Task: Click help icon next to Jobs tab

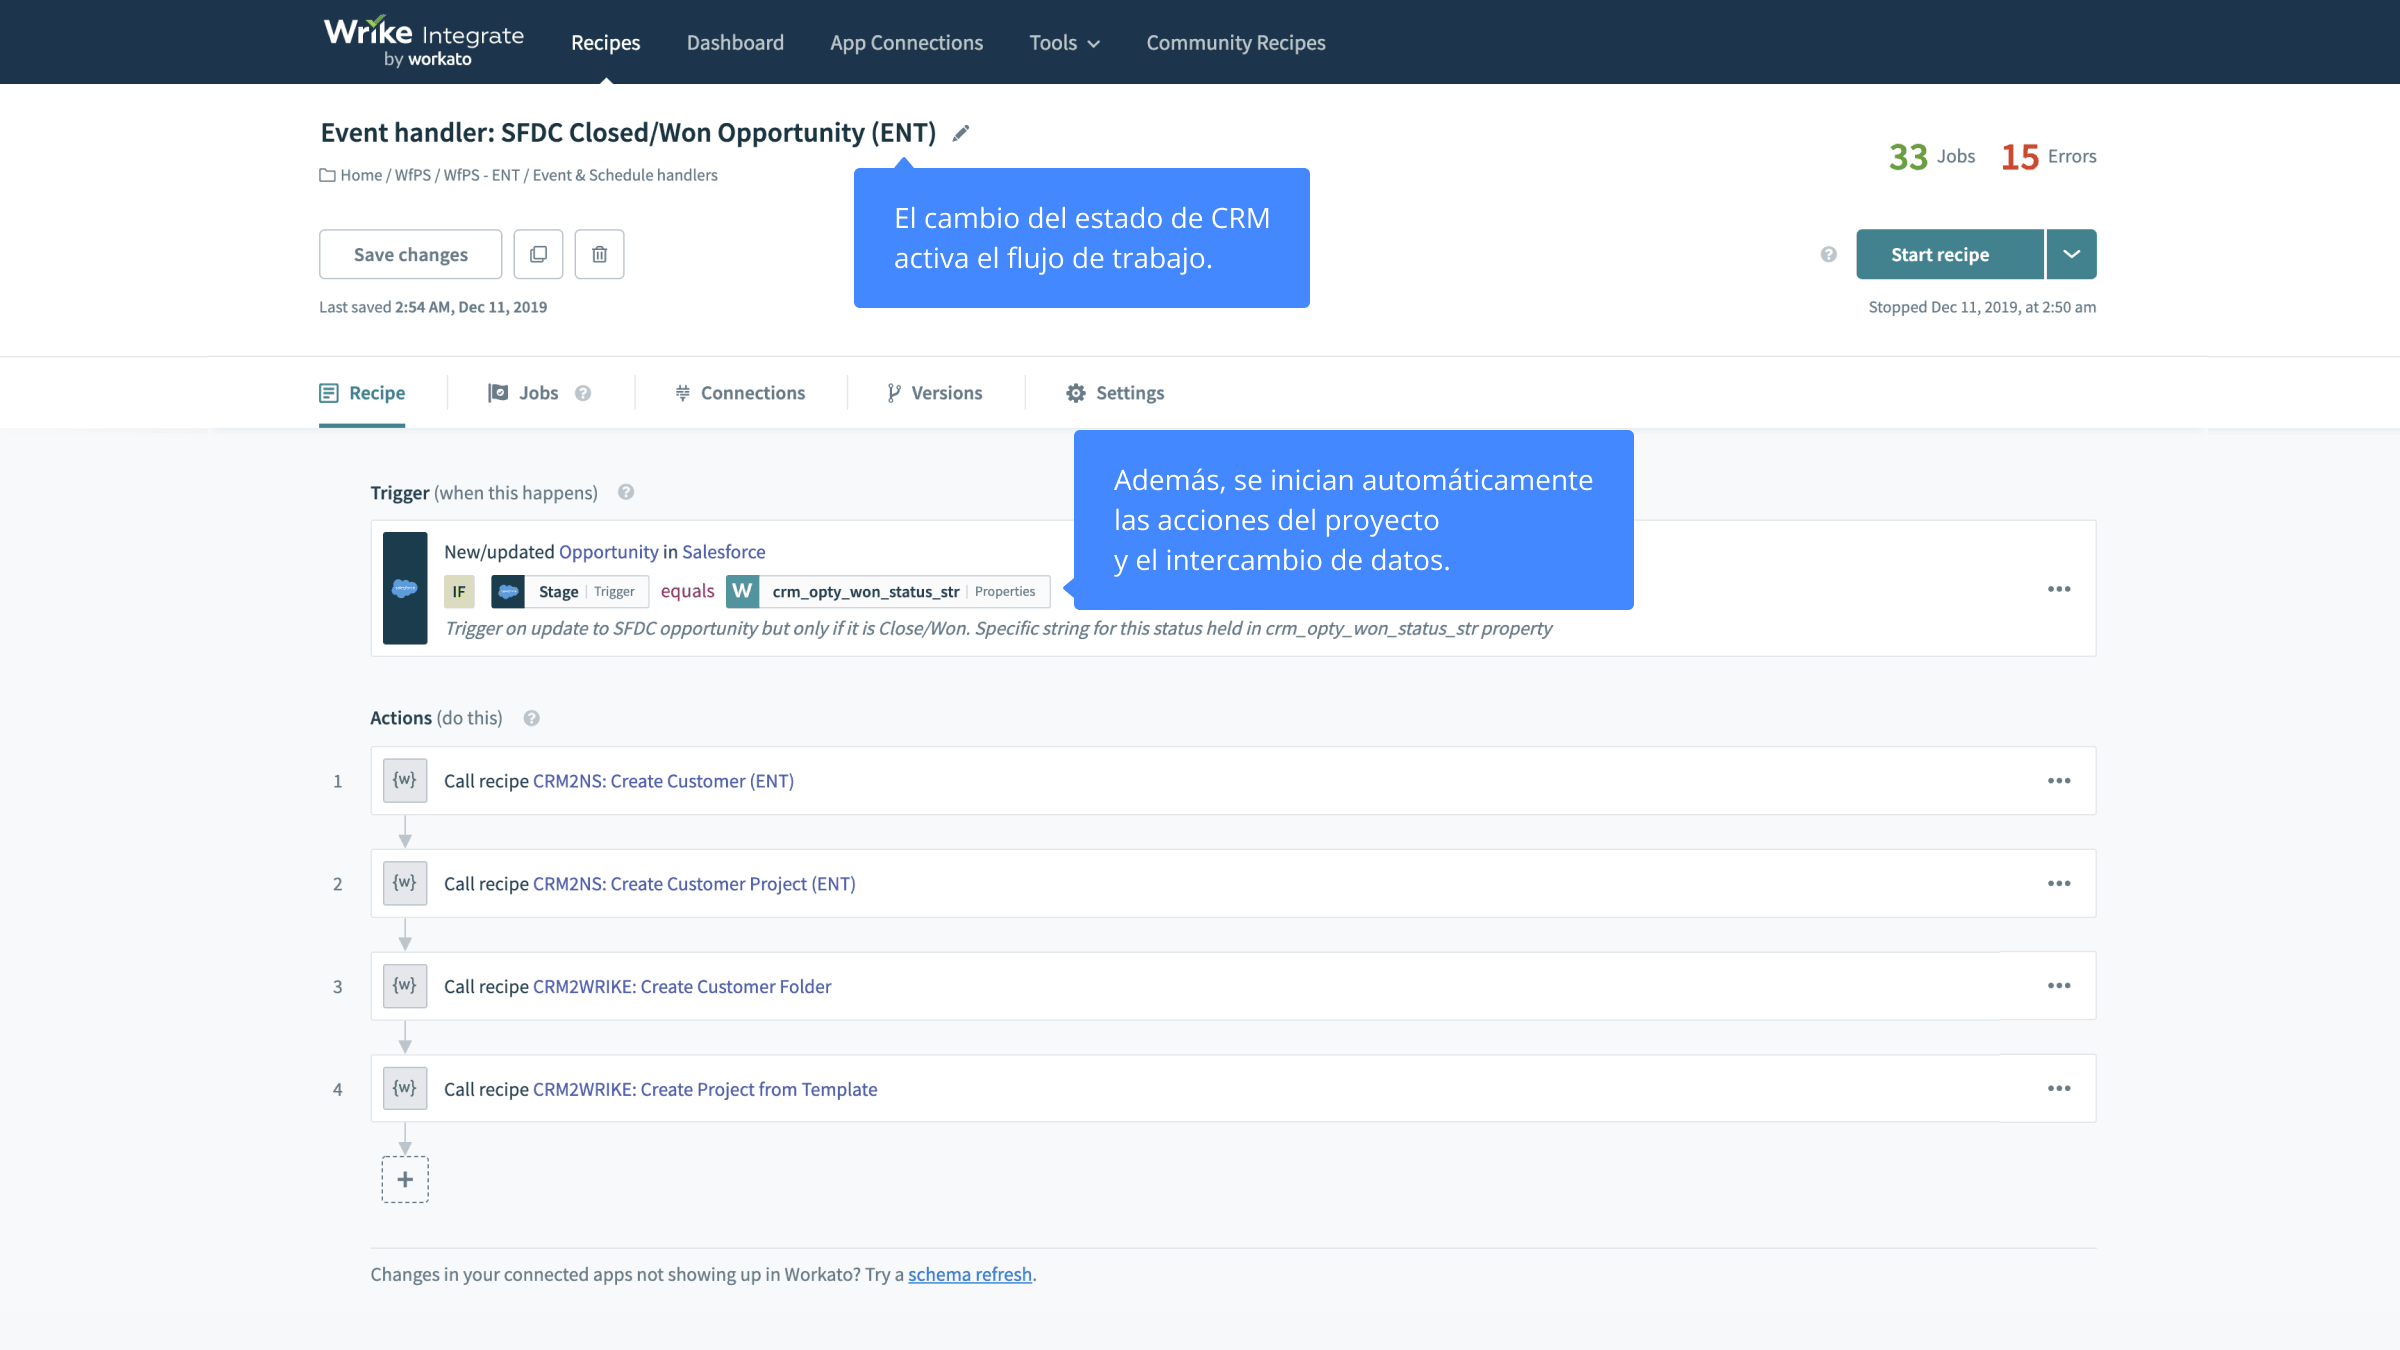Action: [x=583, y=393]
